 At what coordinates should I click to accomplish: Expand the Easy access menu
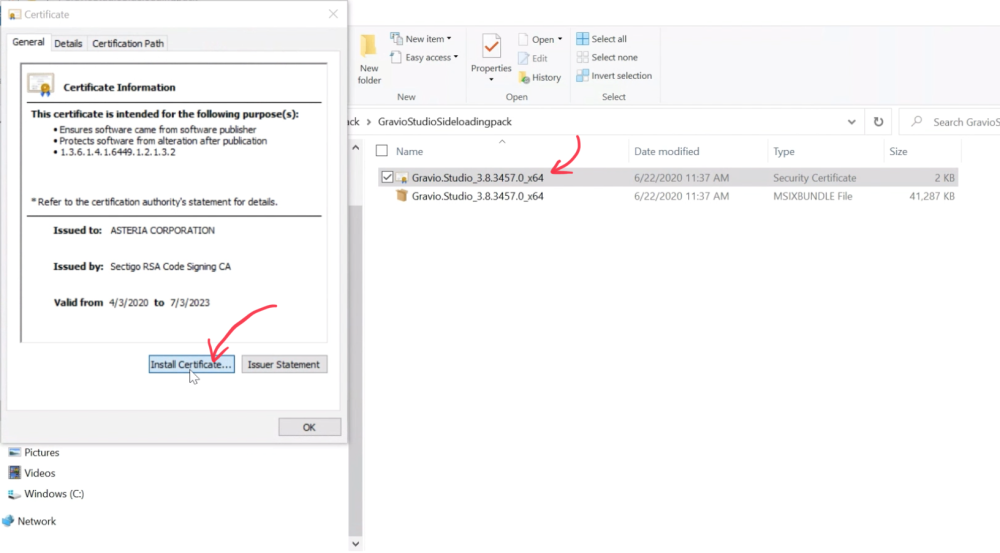[424, 57]
